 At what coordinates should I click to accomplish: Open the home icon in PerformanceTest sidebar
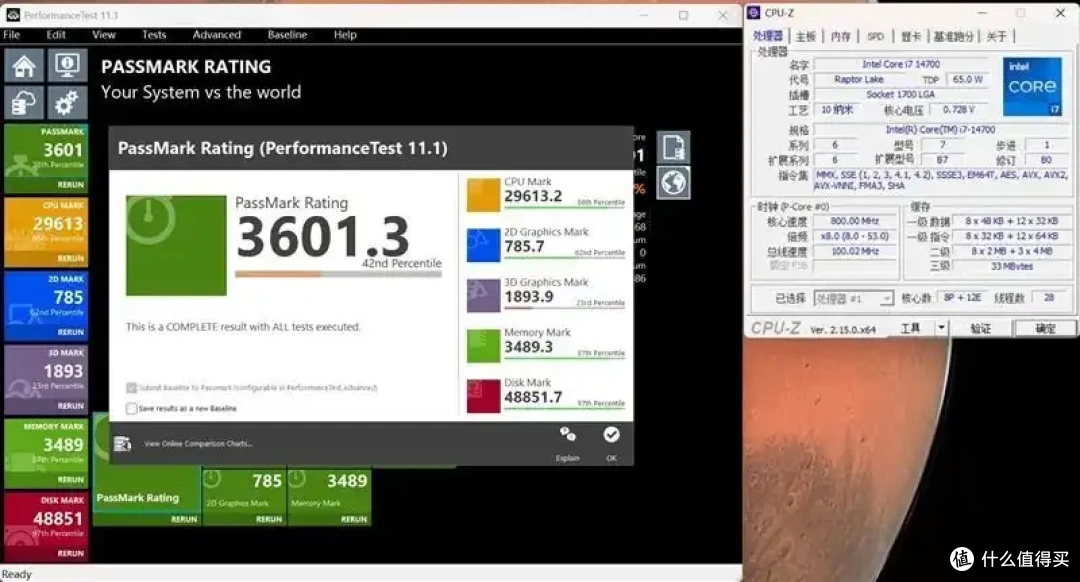(x=24, y=66)
